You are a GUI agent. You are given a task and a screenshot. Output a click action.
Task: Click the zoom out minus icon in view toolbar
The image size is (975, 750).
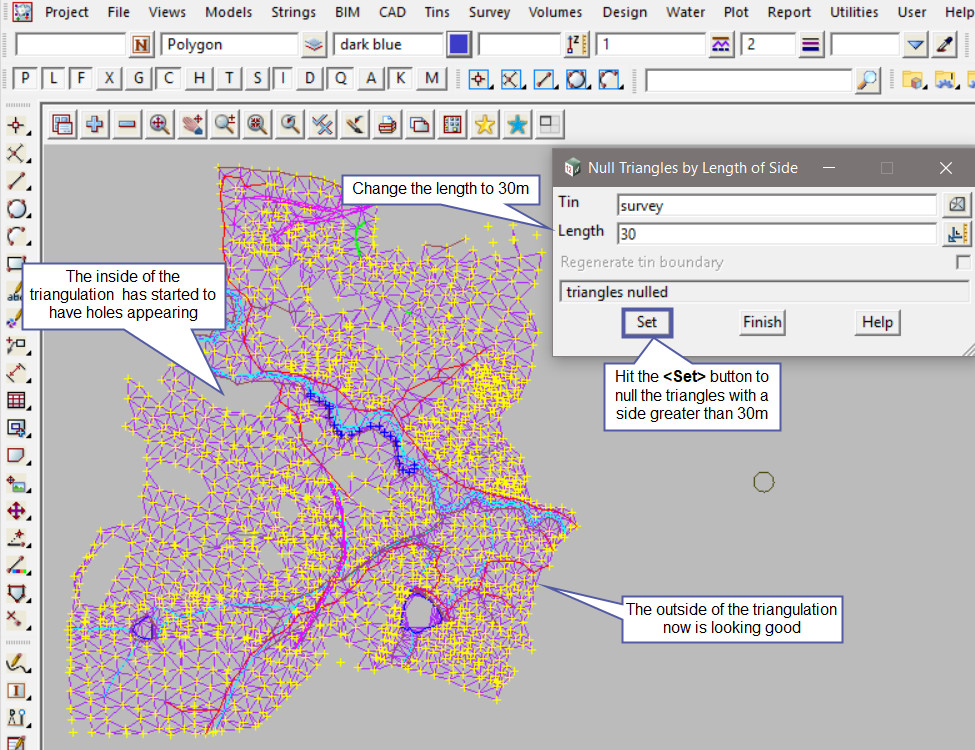127,125
